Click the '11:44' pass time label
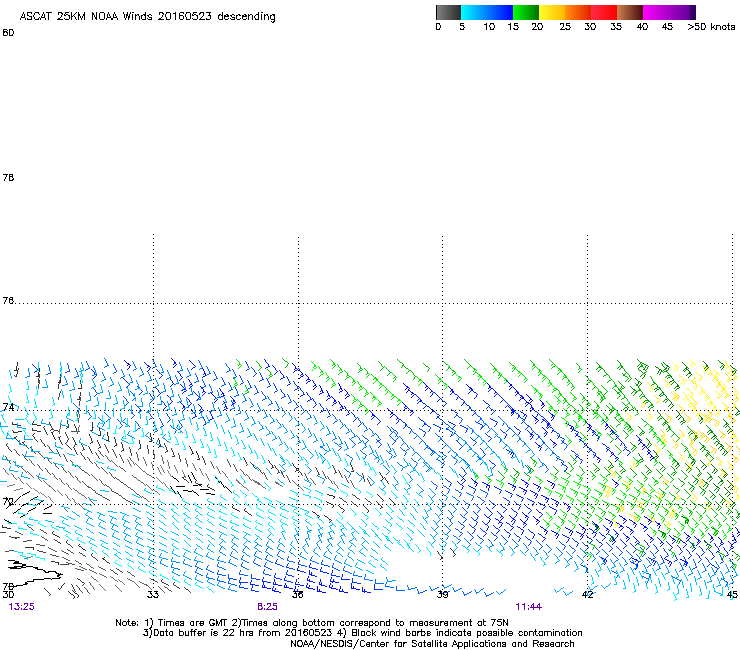Screen dimensions: 740x650 click(x=529, y=607)
